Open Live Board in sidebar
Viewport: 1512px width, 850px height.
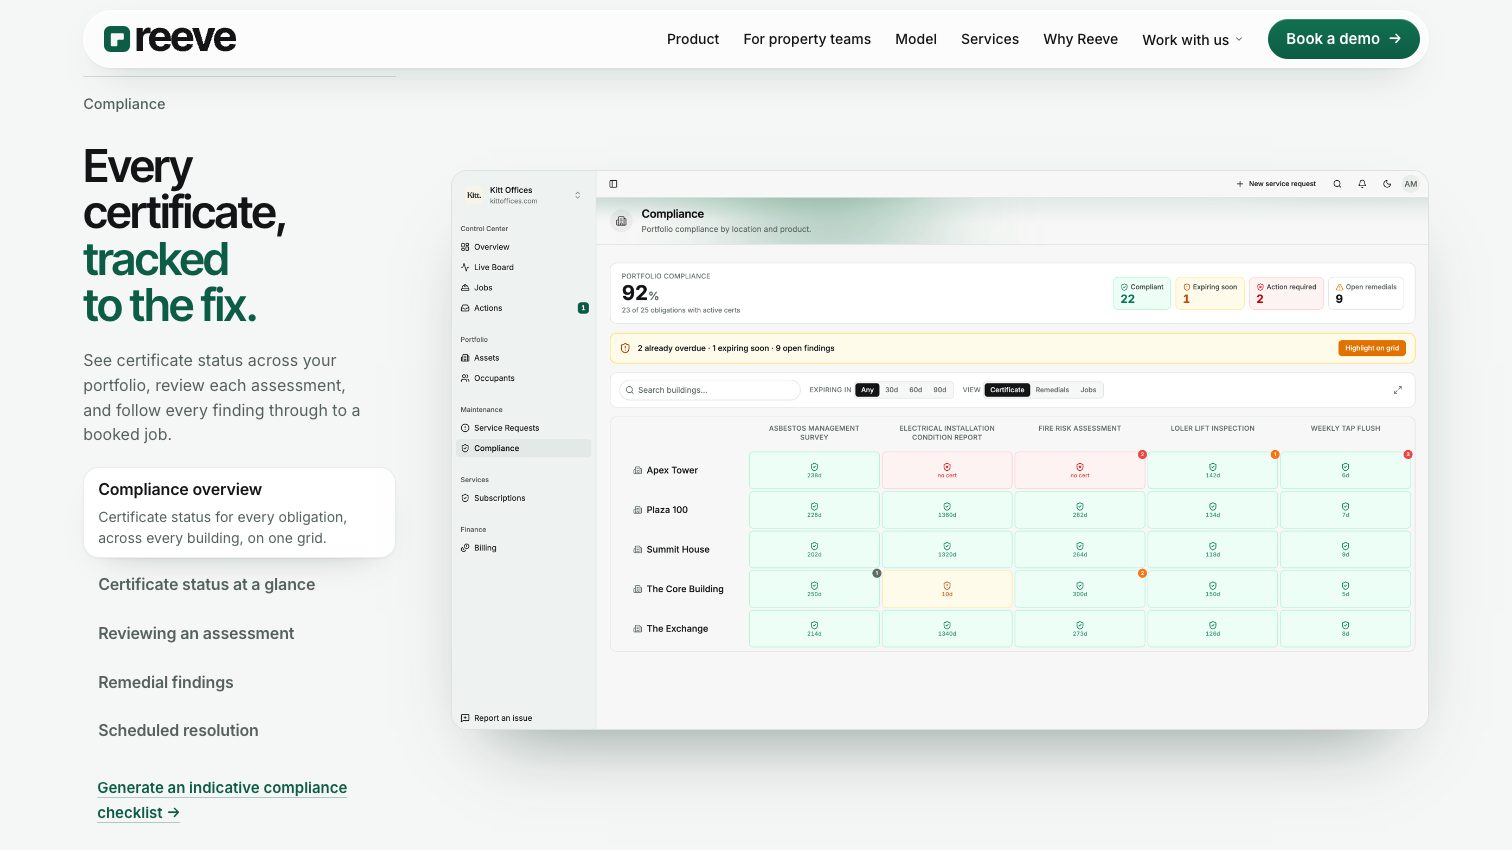[x=523, y=267]
